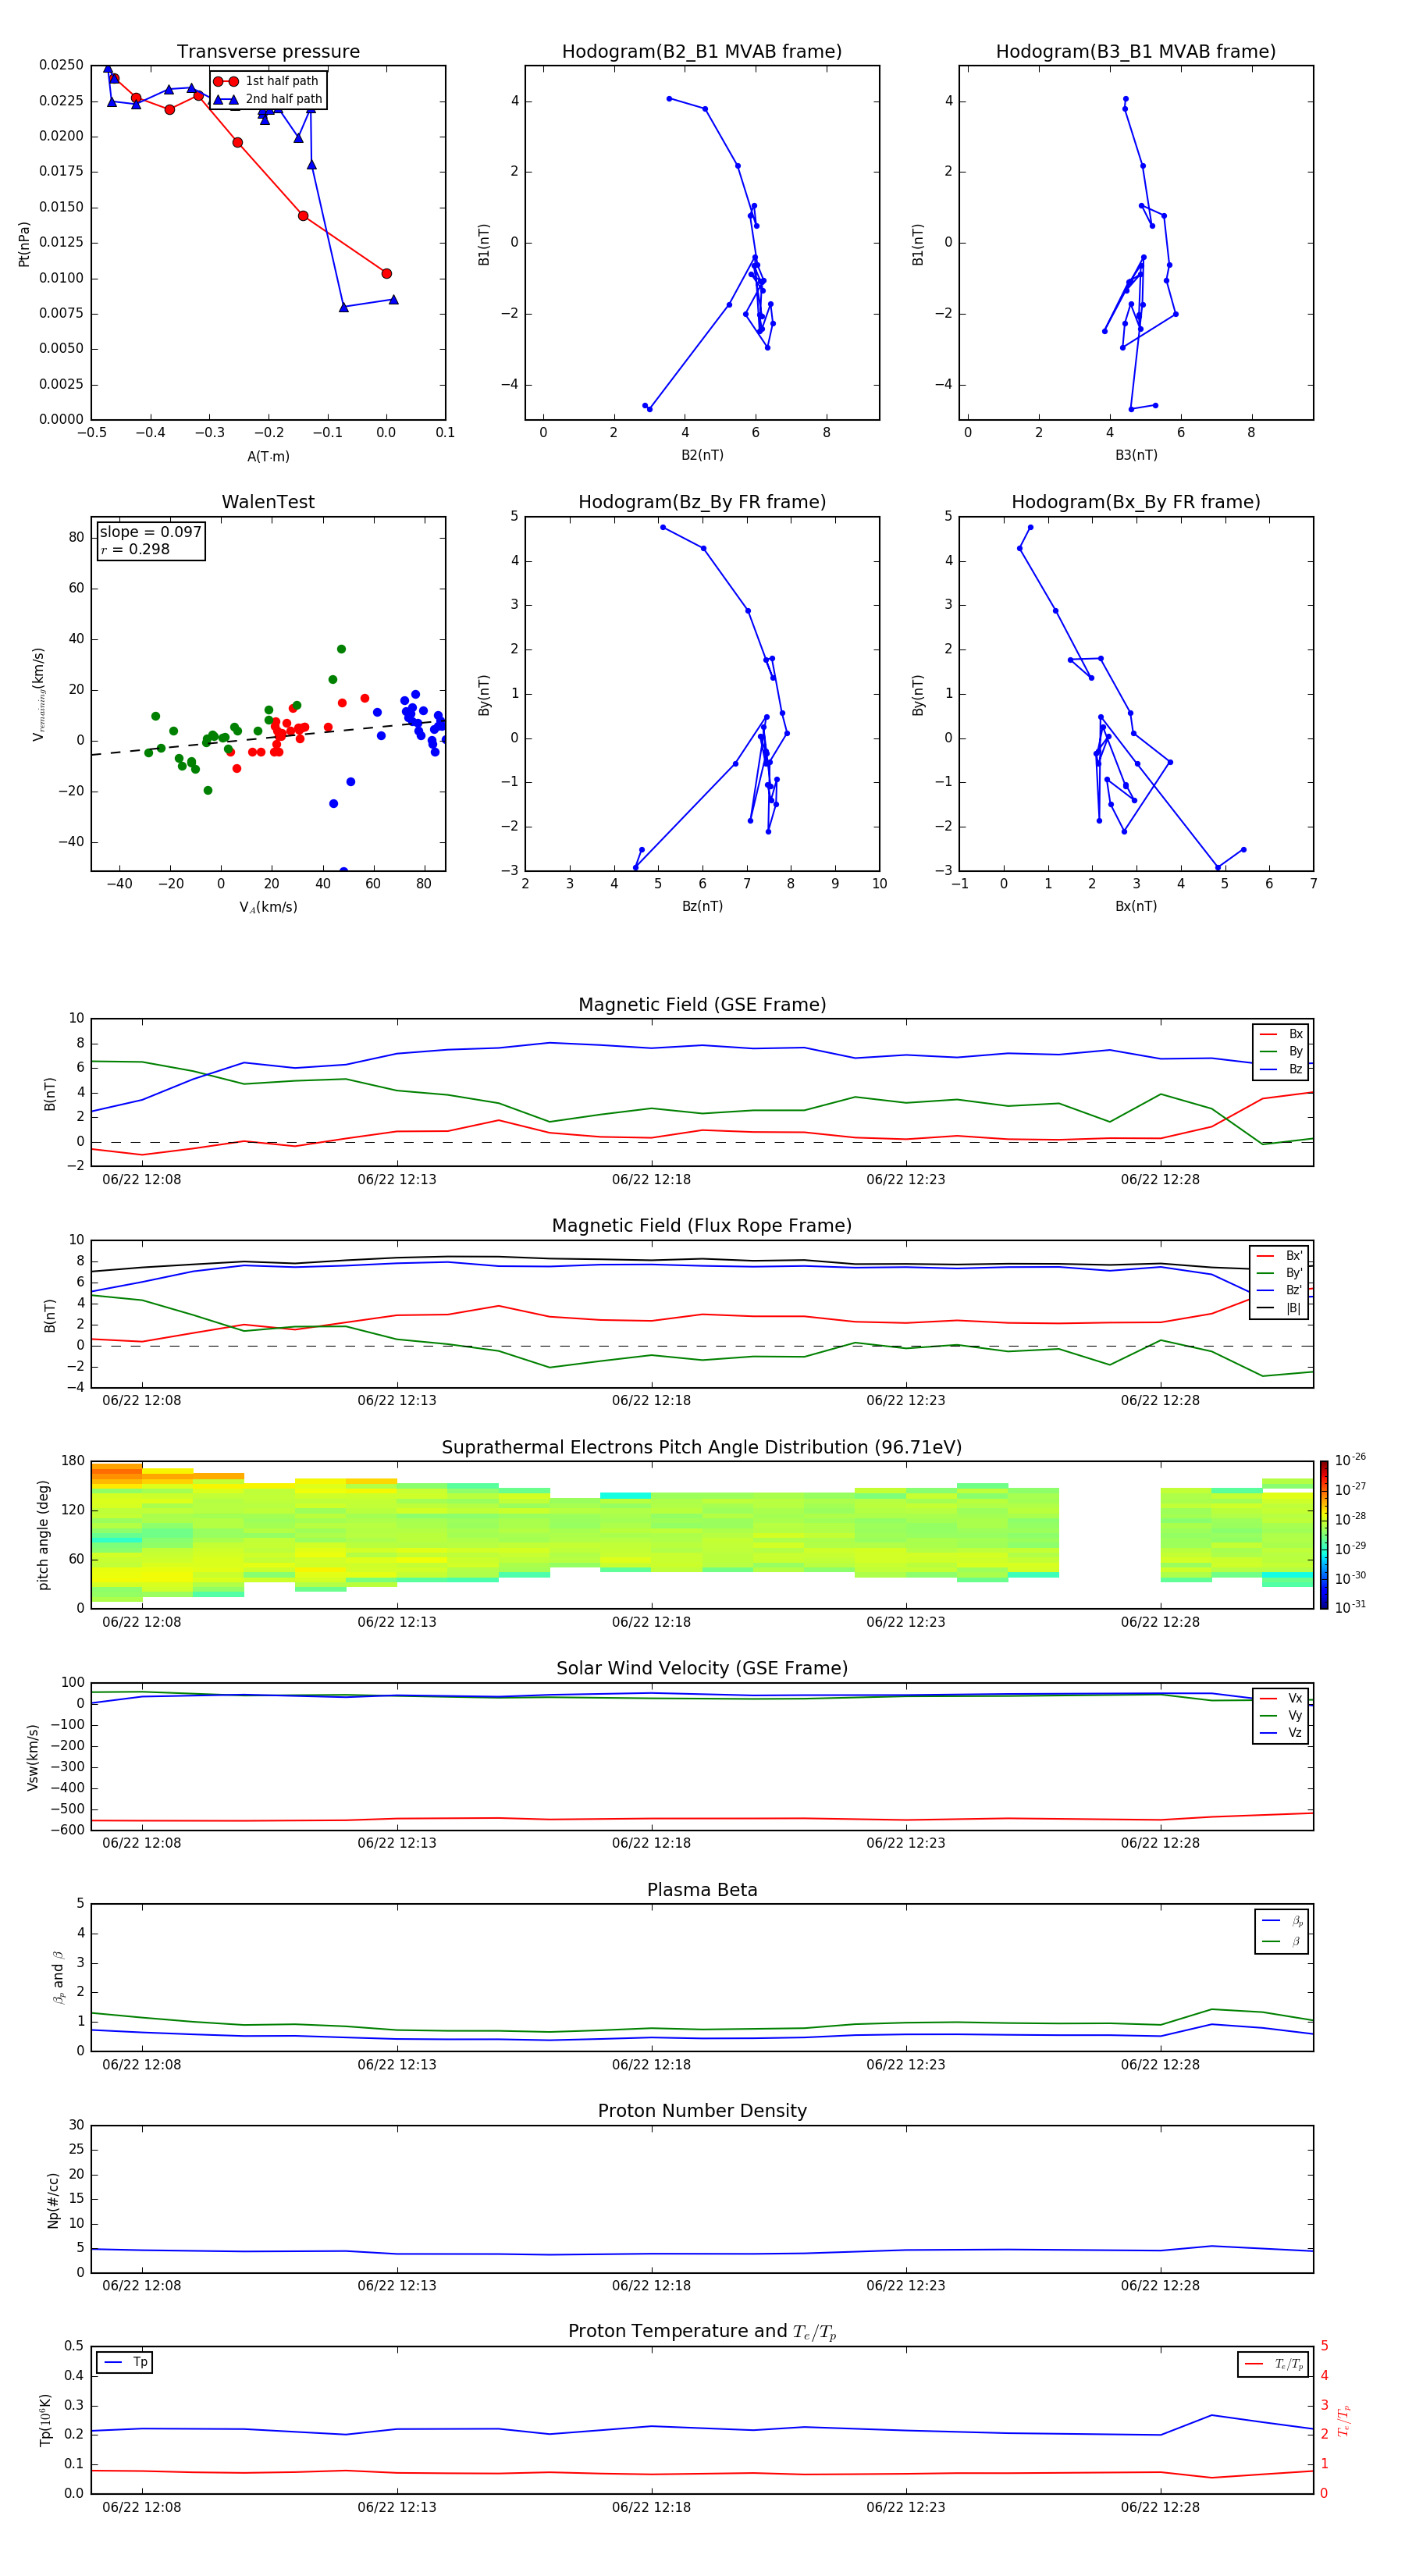1405x2576 pixels.
Task: Click '06/22 12:18' tick on GSE magnetic field plot
Action: coord(651,1180)
